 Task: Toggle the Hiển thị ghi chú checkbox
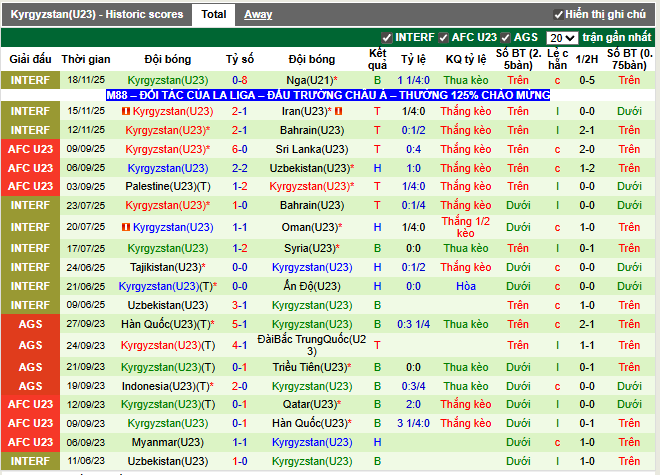[558, 15]
